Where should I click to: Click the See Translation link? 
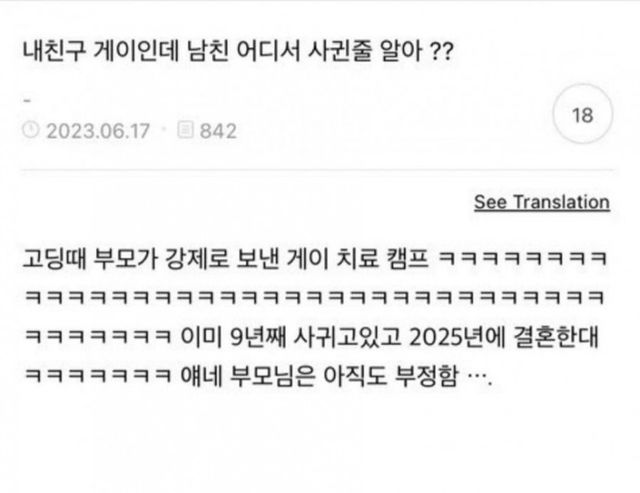(542, 202)
